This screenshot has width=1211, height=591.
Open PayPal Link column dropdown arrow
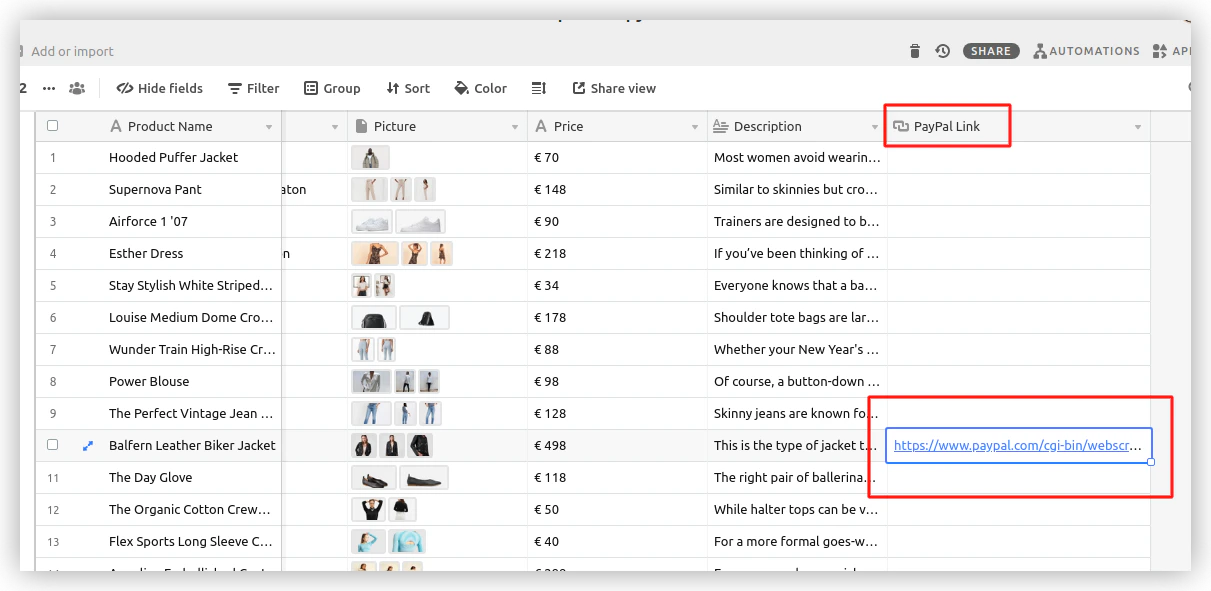pyautogui.click(x=1138, y=128)
